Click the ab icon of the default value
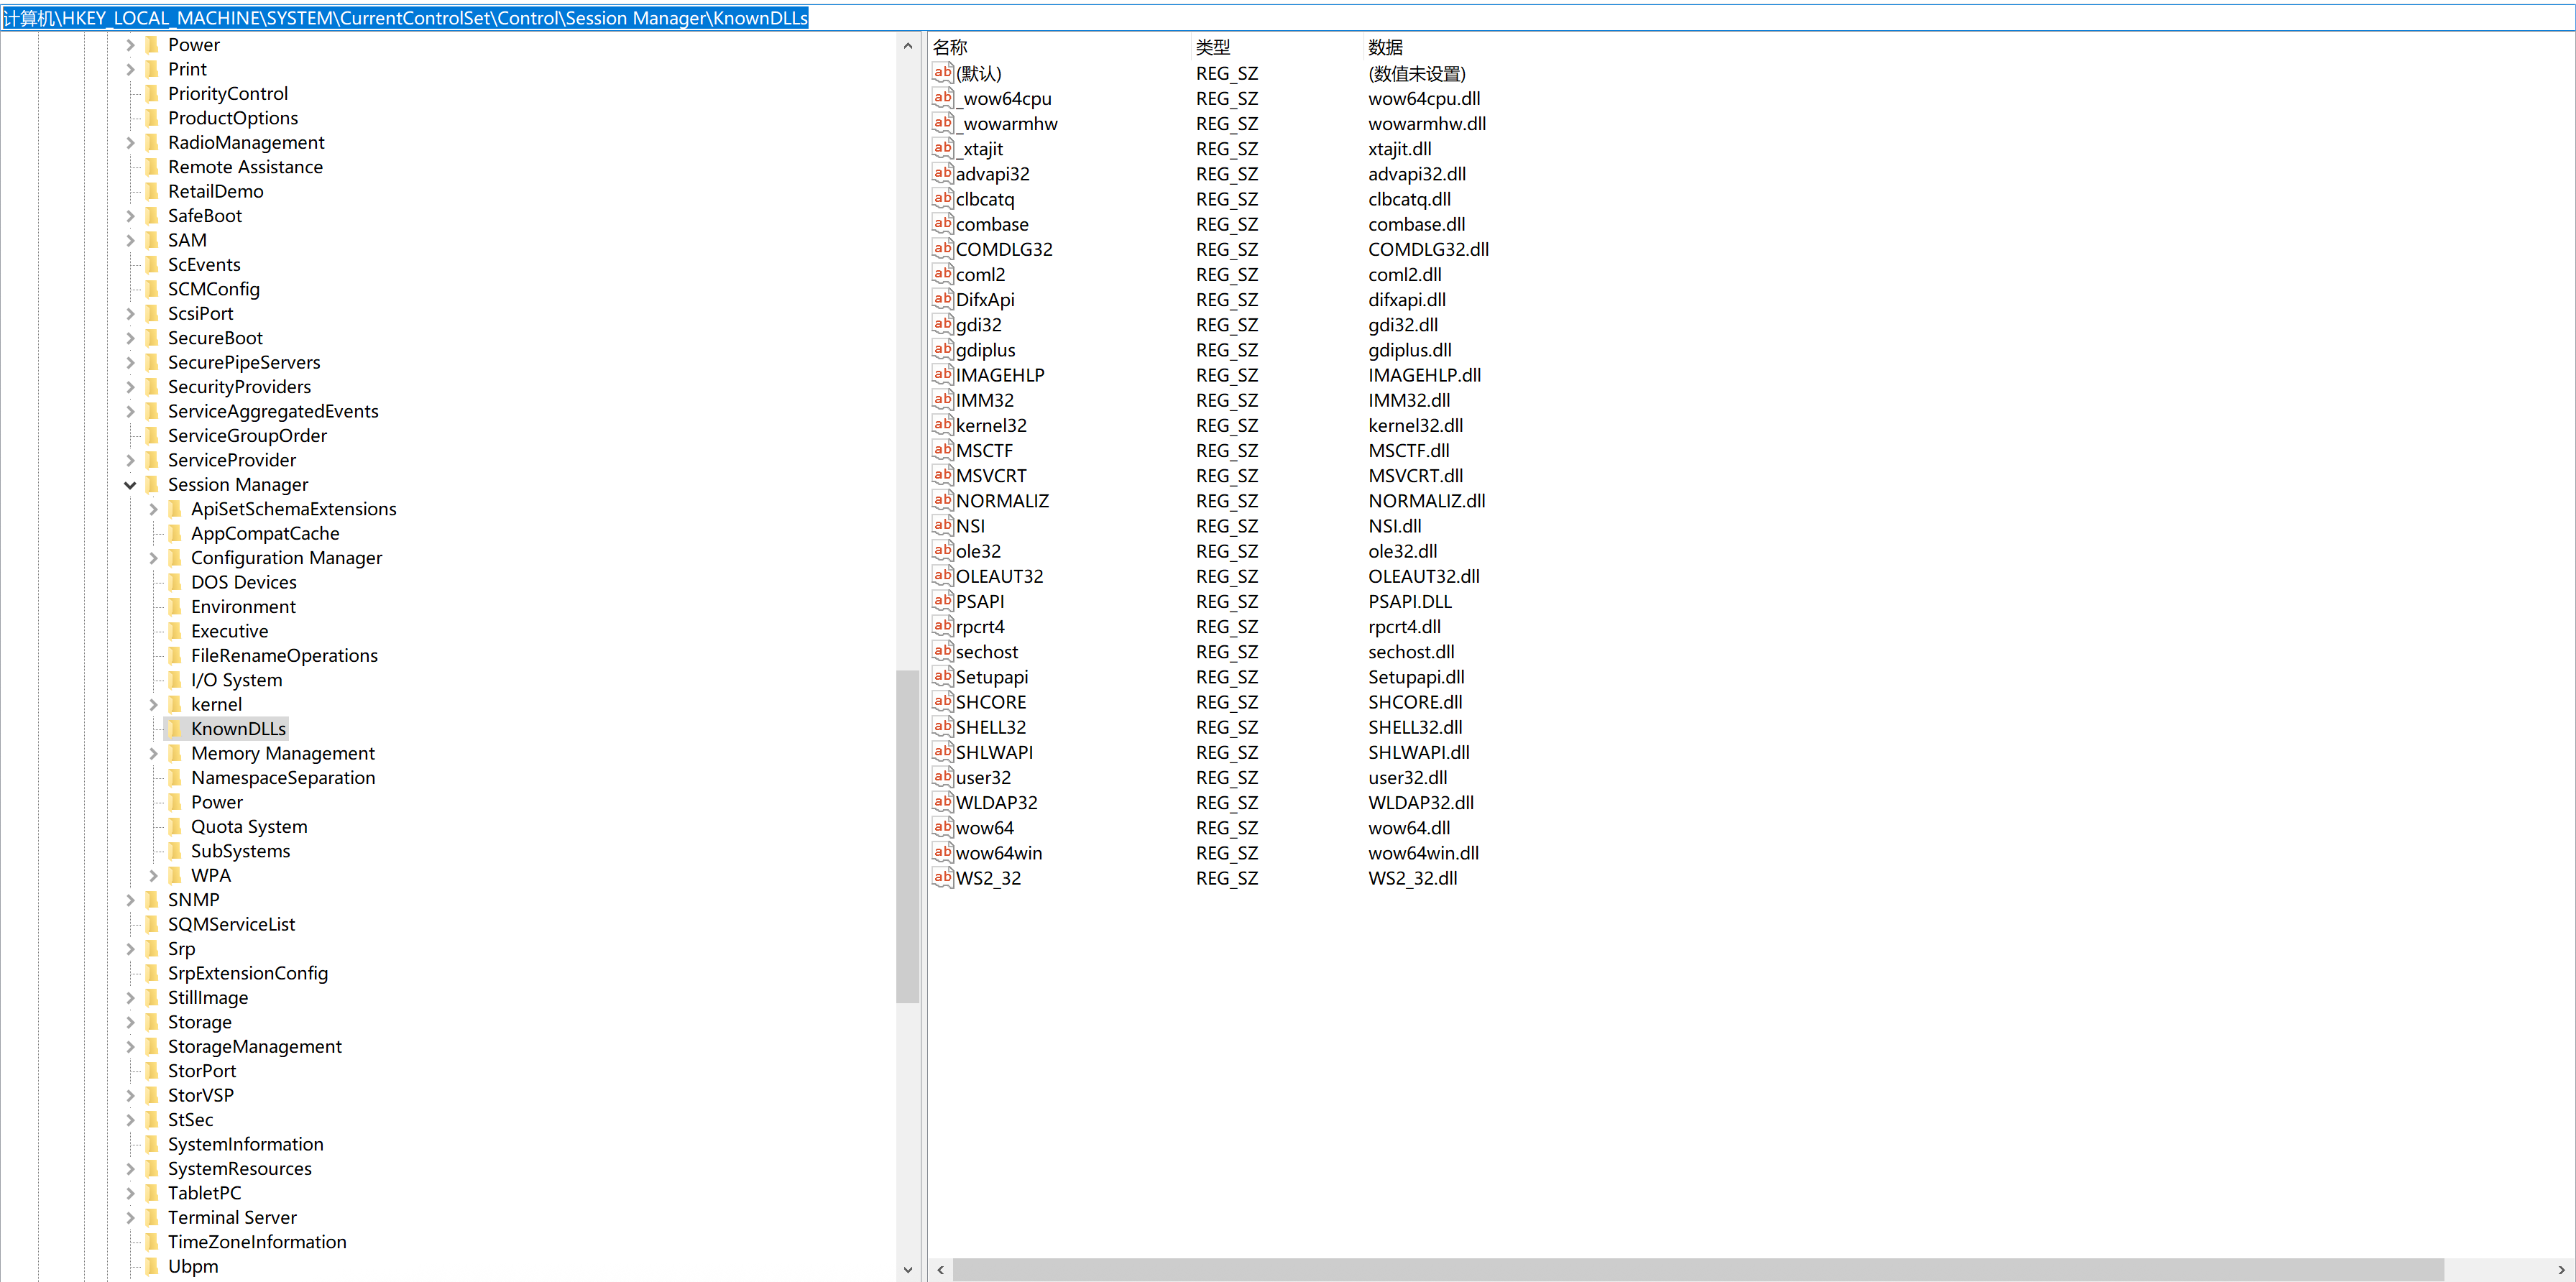Image resolution: width=2576 pixels, height=1282 pixels. coord(942,73)
